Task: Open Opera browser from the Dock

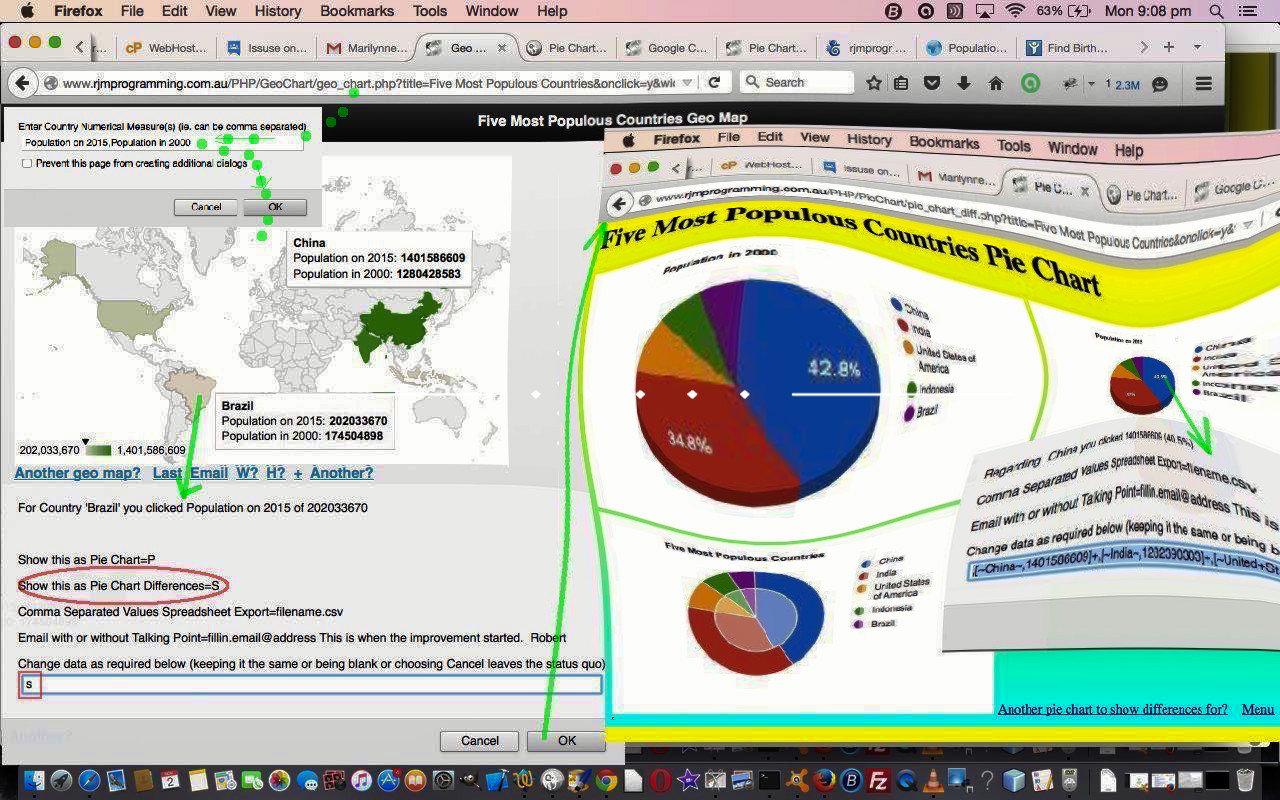Action: [x=660, y=780]
